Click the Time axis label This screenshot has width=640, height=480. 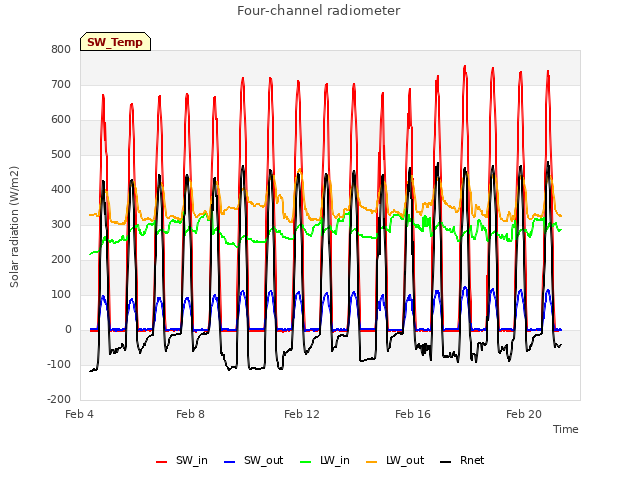[566, 429]
